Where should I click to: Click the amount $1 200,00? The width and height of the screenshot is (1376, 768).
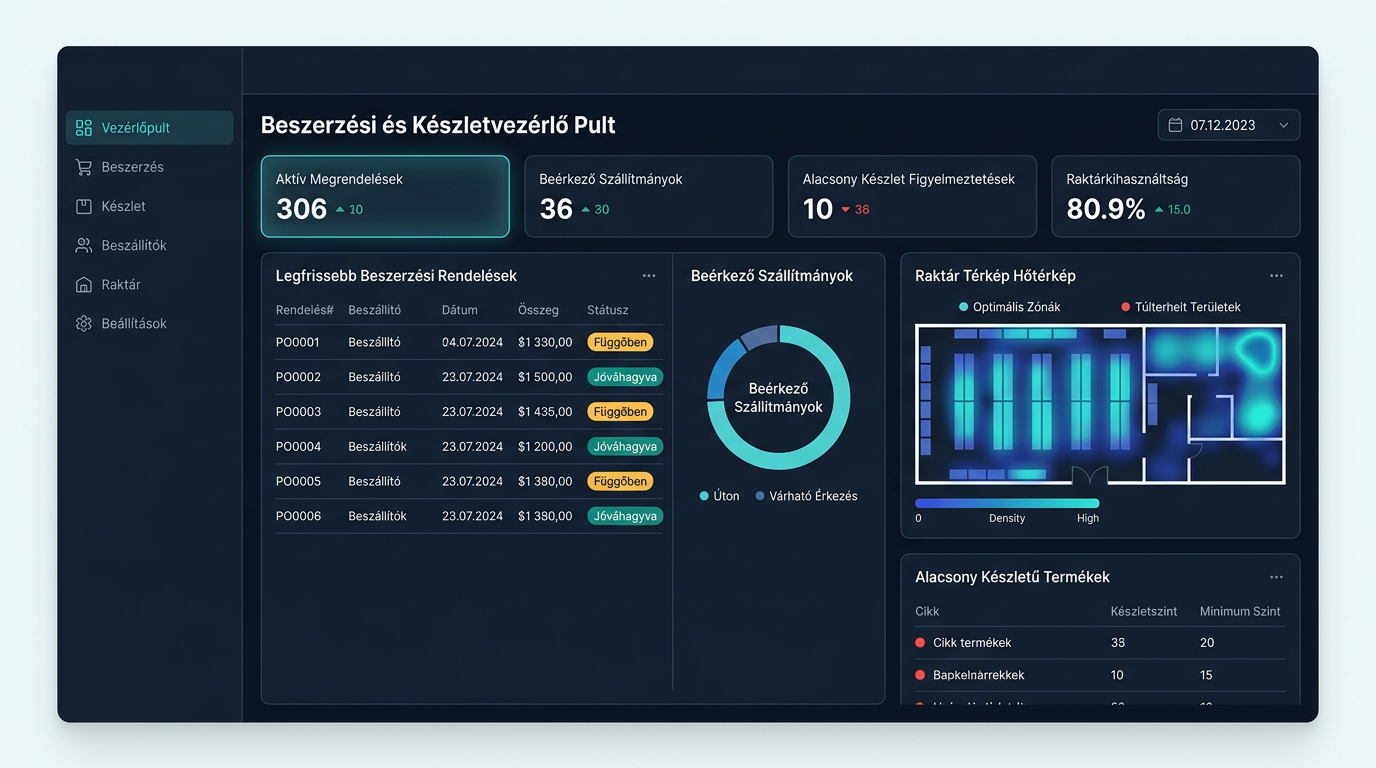(545, 447)
